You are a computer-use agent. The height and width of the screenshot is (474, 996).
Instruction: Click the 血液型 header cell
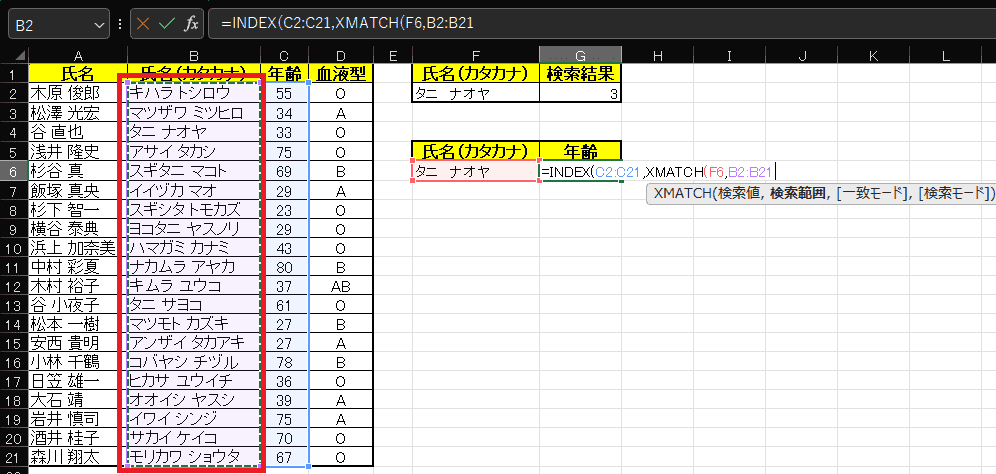(x=341, y=73)
